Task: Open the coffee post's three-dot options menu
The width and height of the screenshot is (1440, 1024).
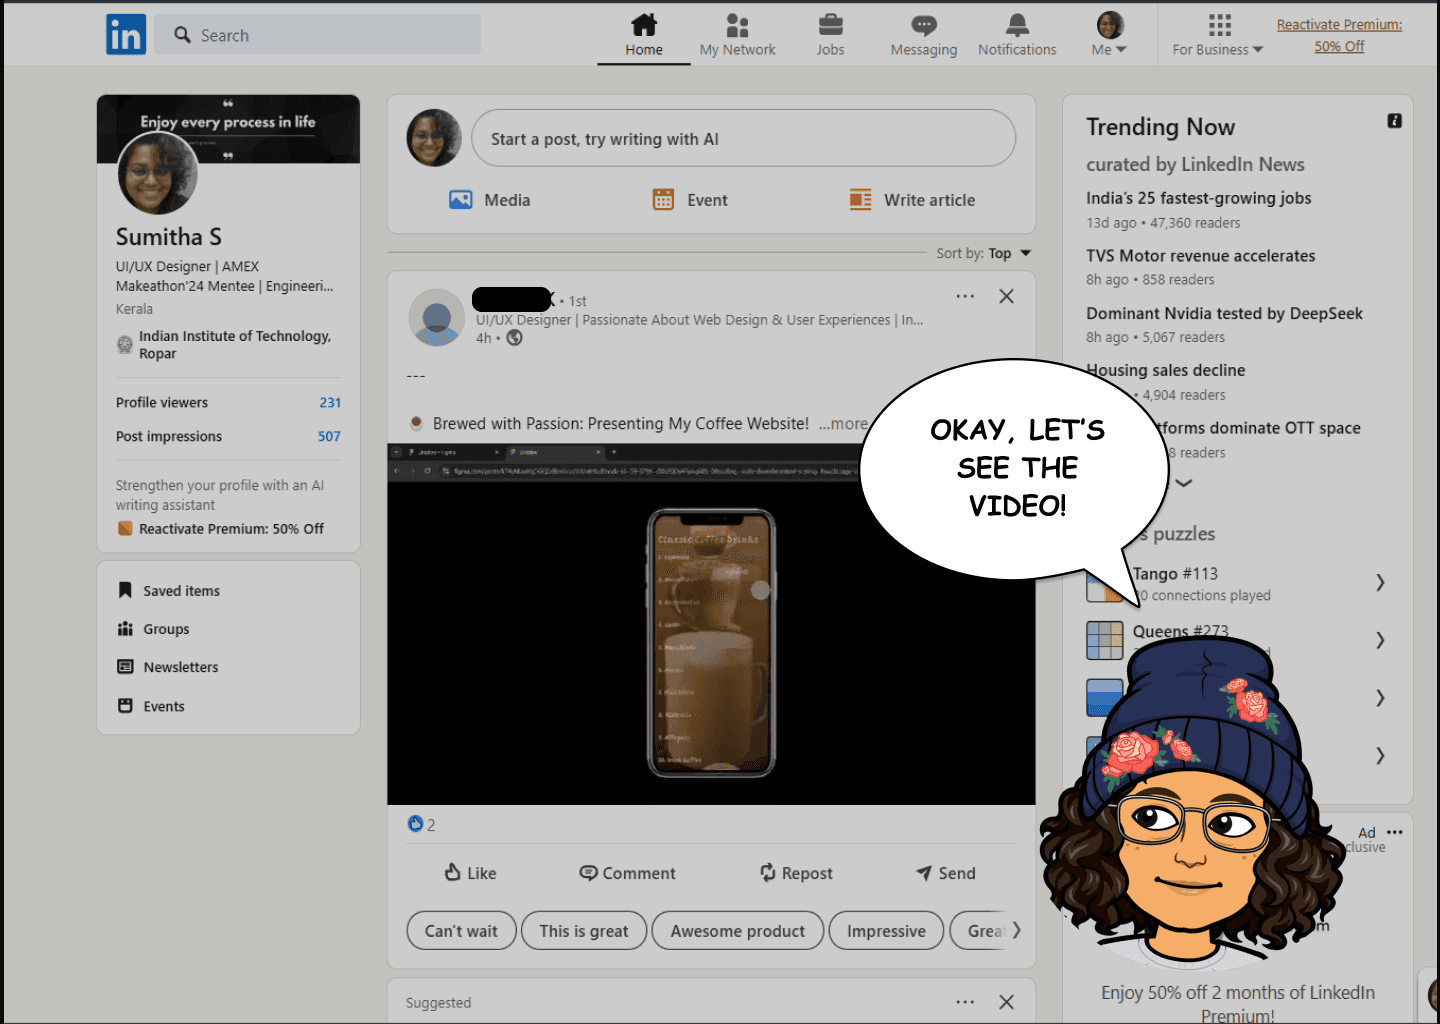Action: coord(965,296)
